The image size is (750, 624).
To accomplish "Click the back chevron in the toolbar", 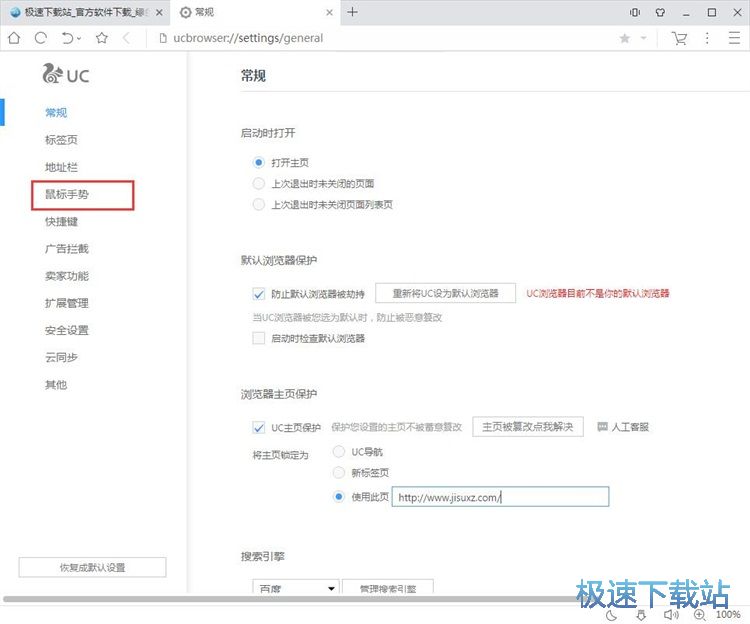I will [126, 38].
